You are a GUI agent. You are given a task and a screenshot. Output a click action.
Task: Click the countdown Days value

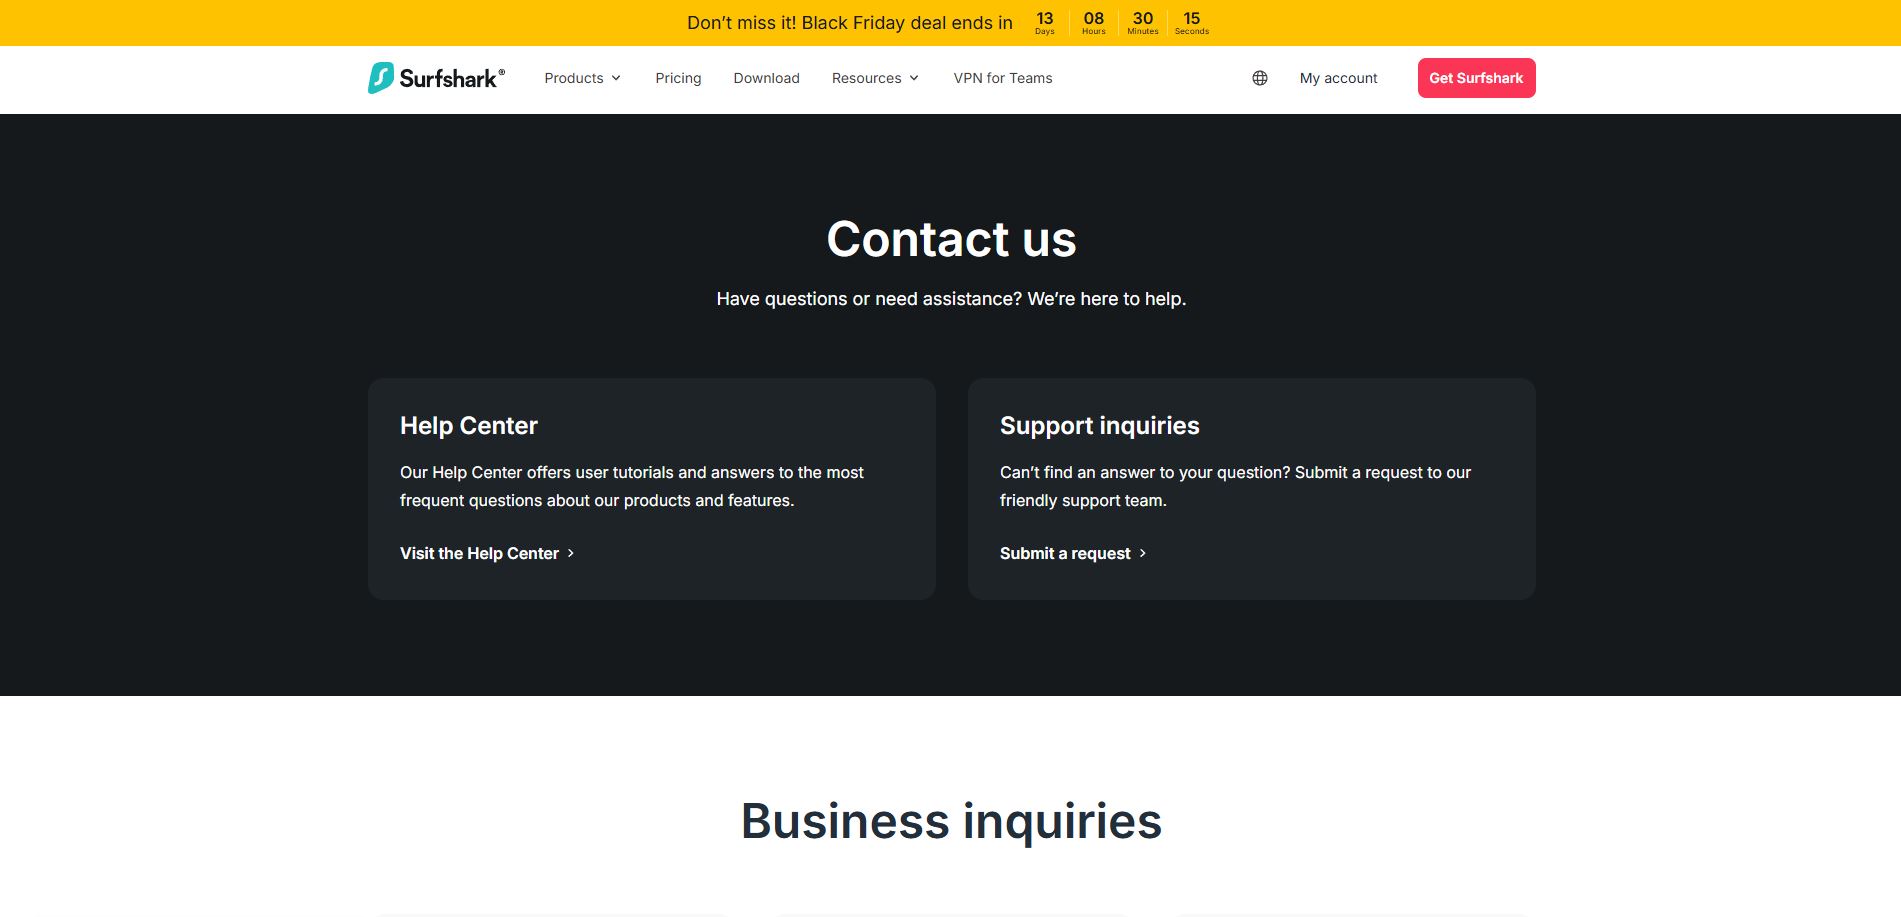pyautogui.click(x=1045, y=18)
